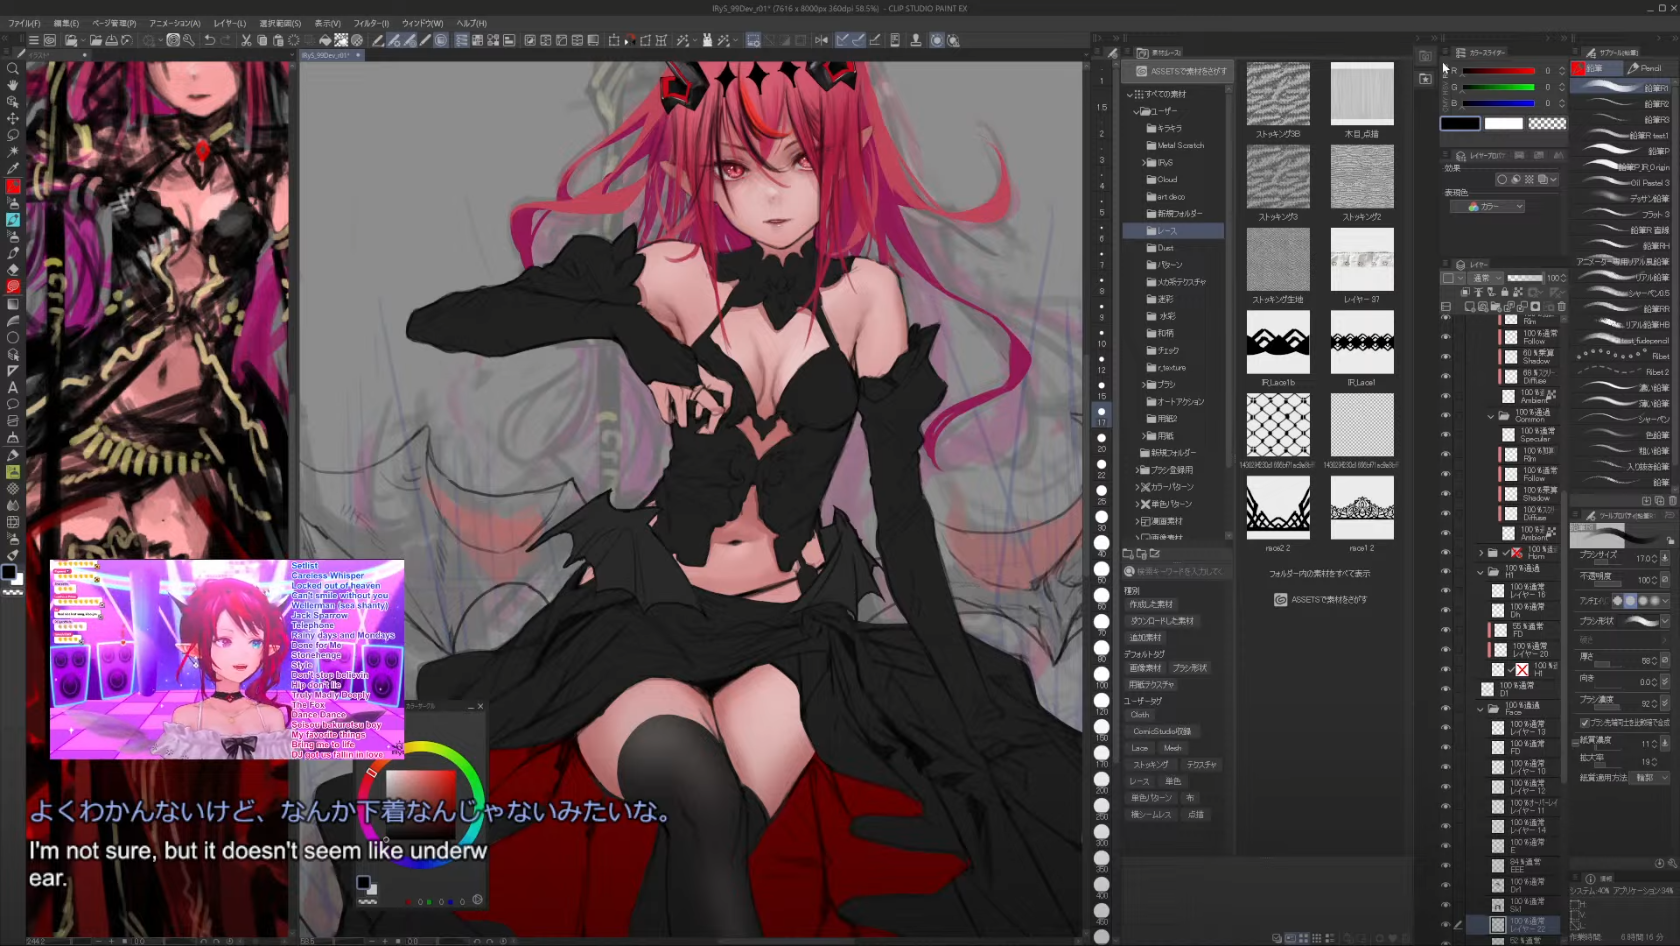
Task: Toggle the brush tip adjust checkbox
Action: pos(1584,722)
